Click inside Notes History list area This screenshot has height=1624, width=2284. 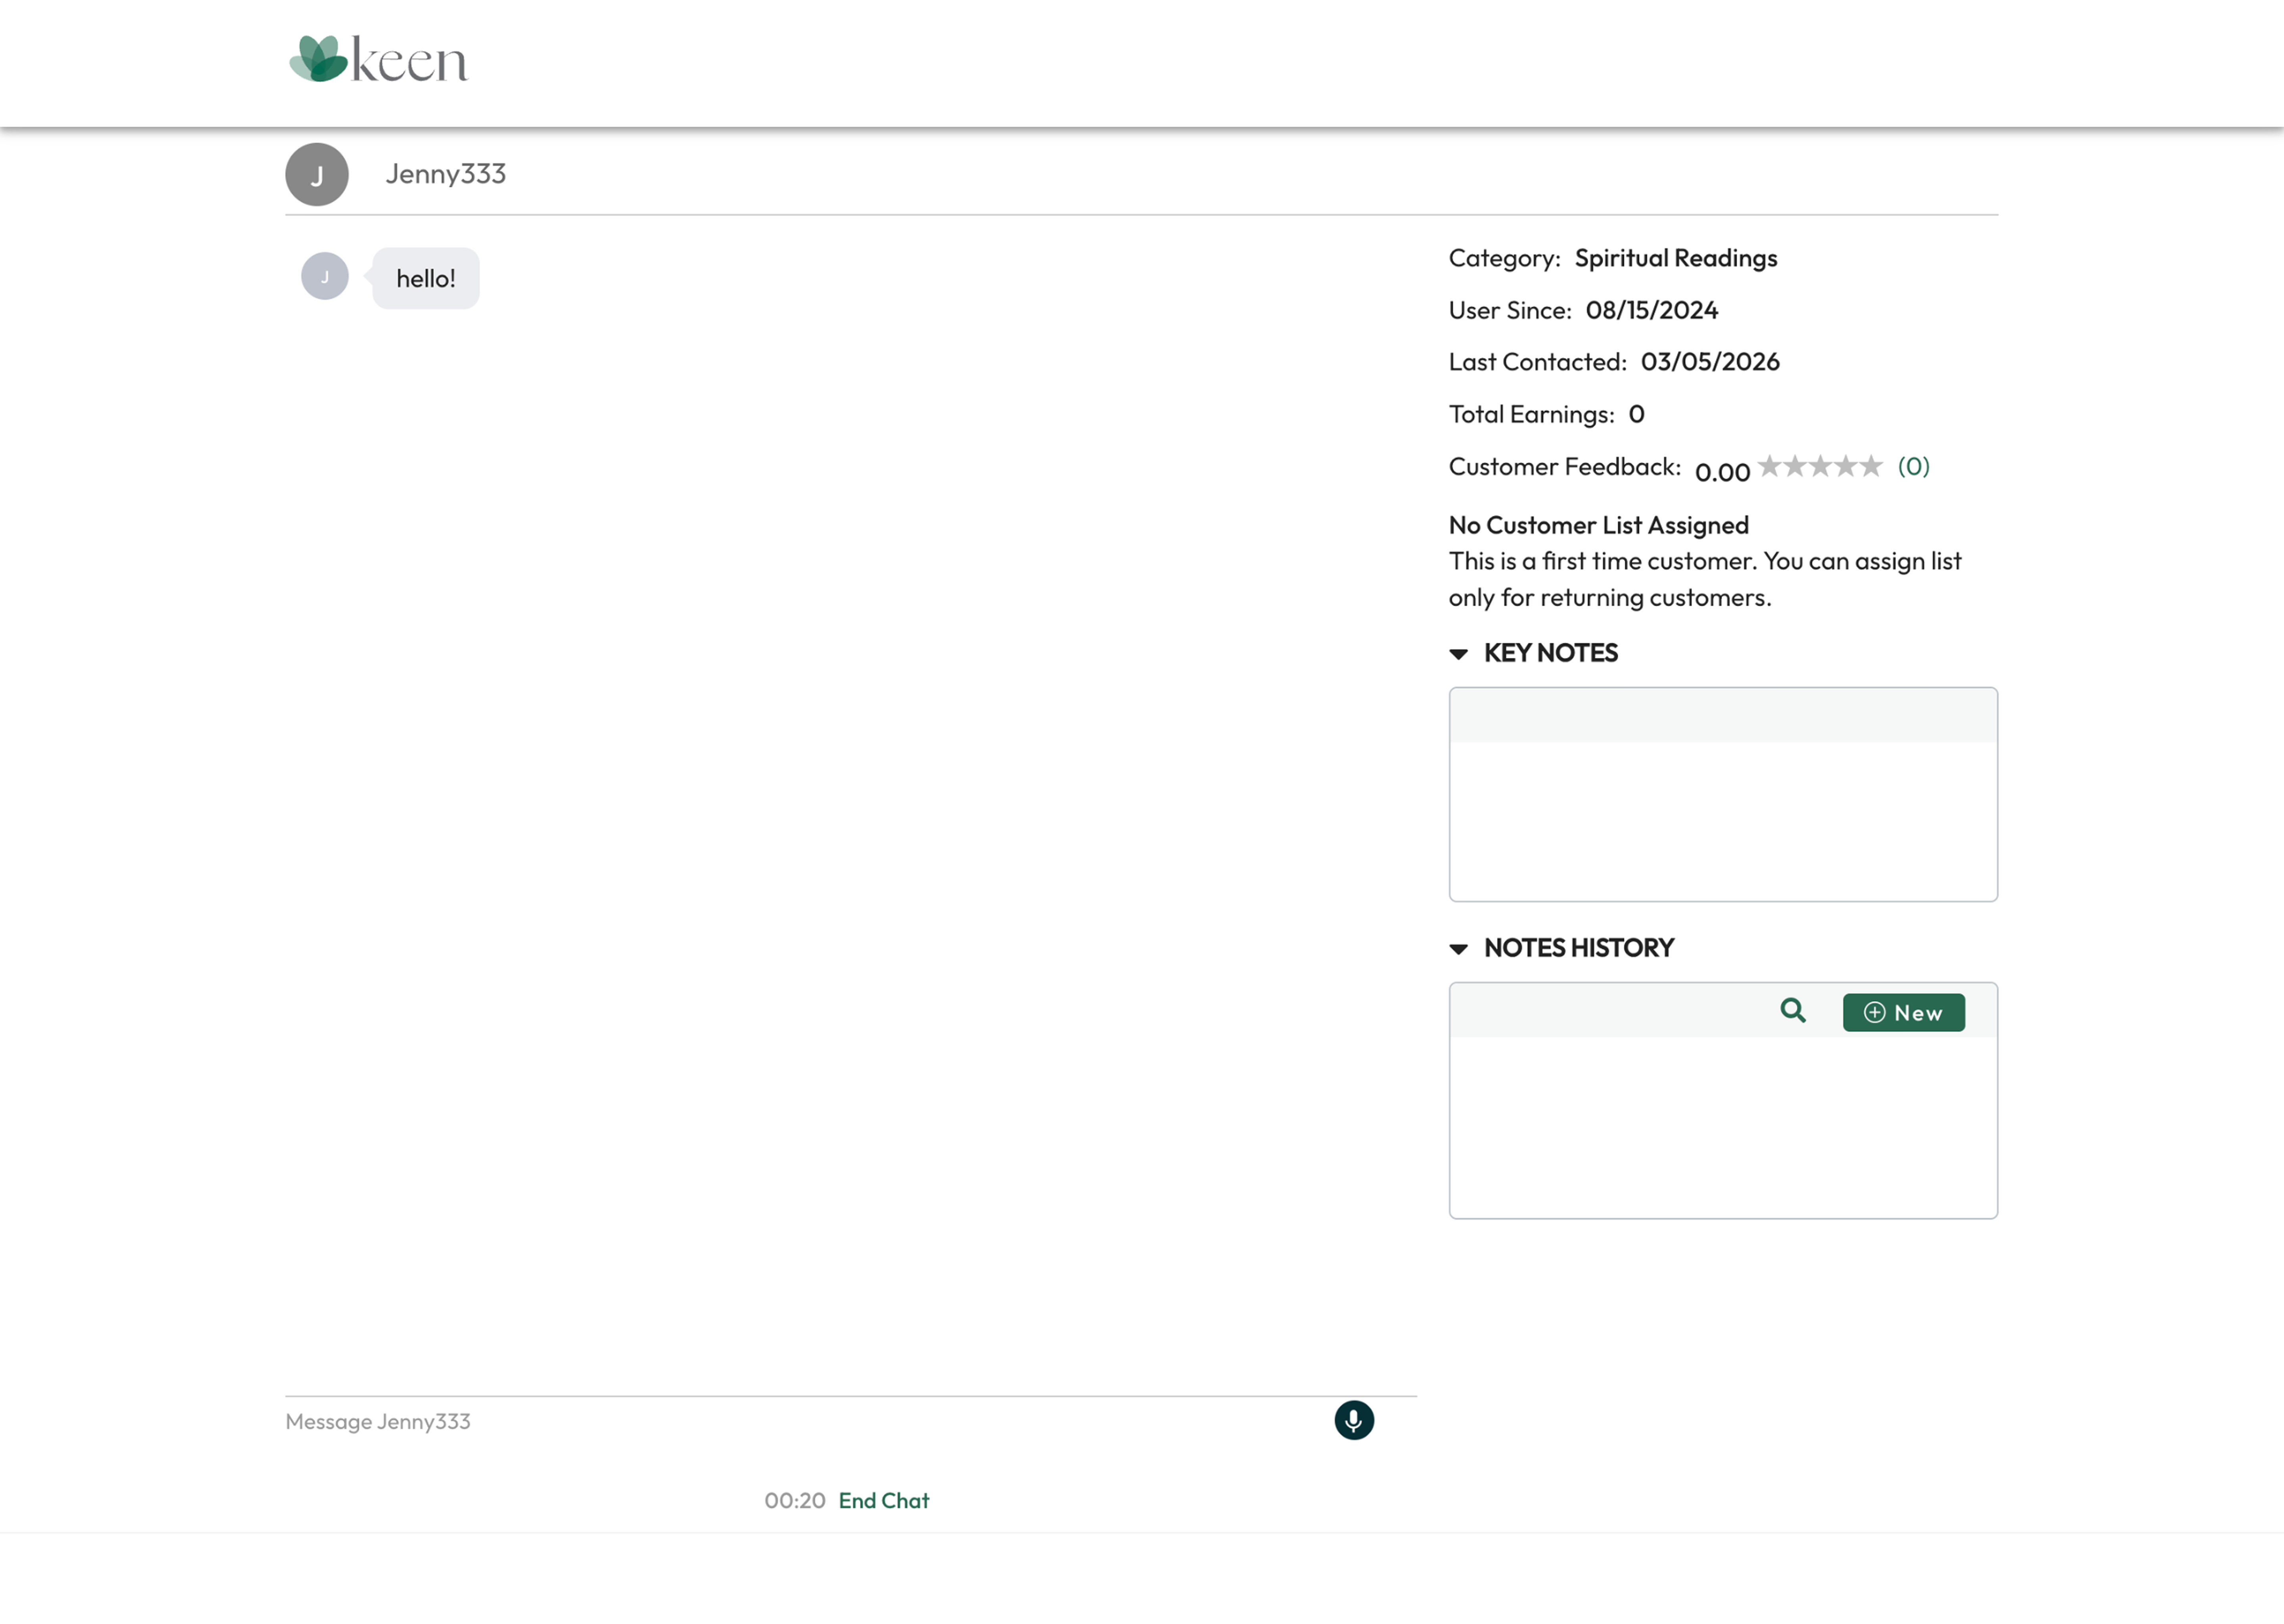pyautogui.click(x=1722, y=1127)
